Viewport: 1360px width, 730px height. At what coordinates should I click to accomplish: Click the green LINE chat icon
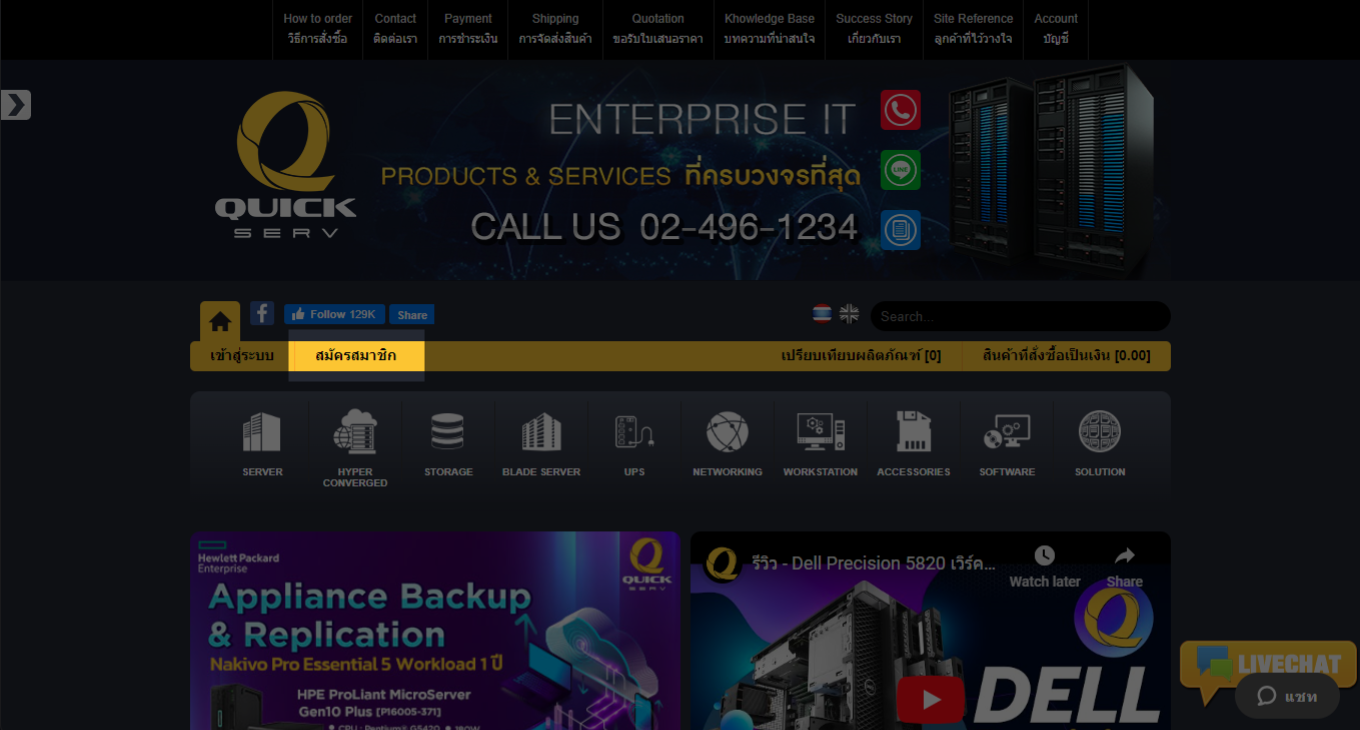(x=900, y=170)
